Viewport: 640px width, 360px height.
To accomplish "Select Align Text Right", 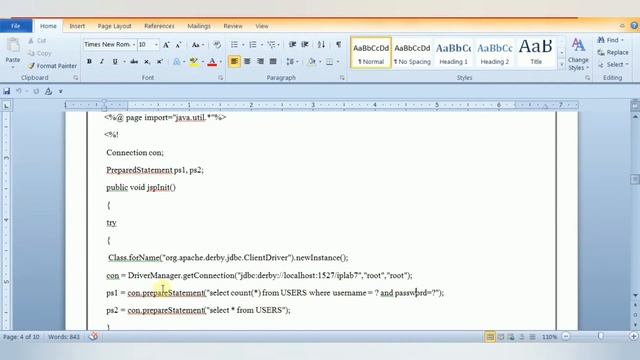I will [x=260, y=62].
